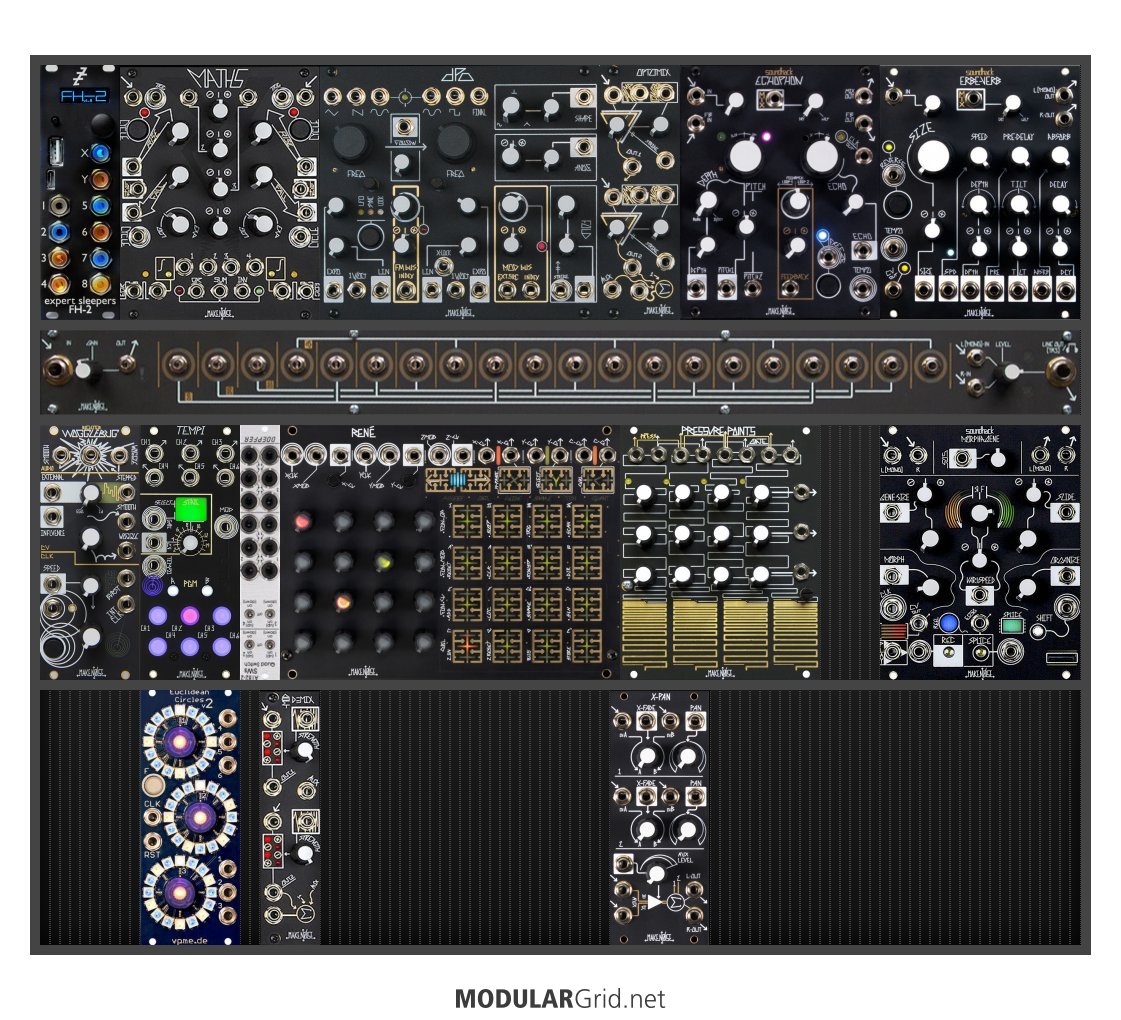Adjust the Absorb knob on Erbe-Verb

click(x=1060, y=156)
